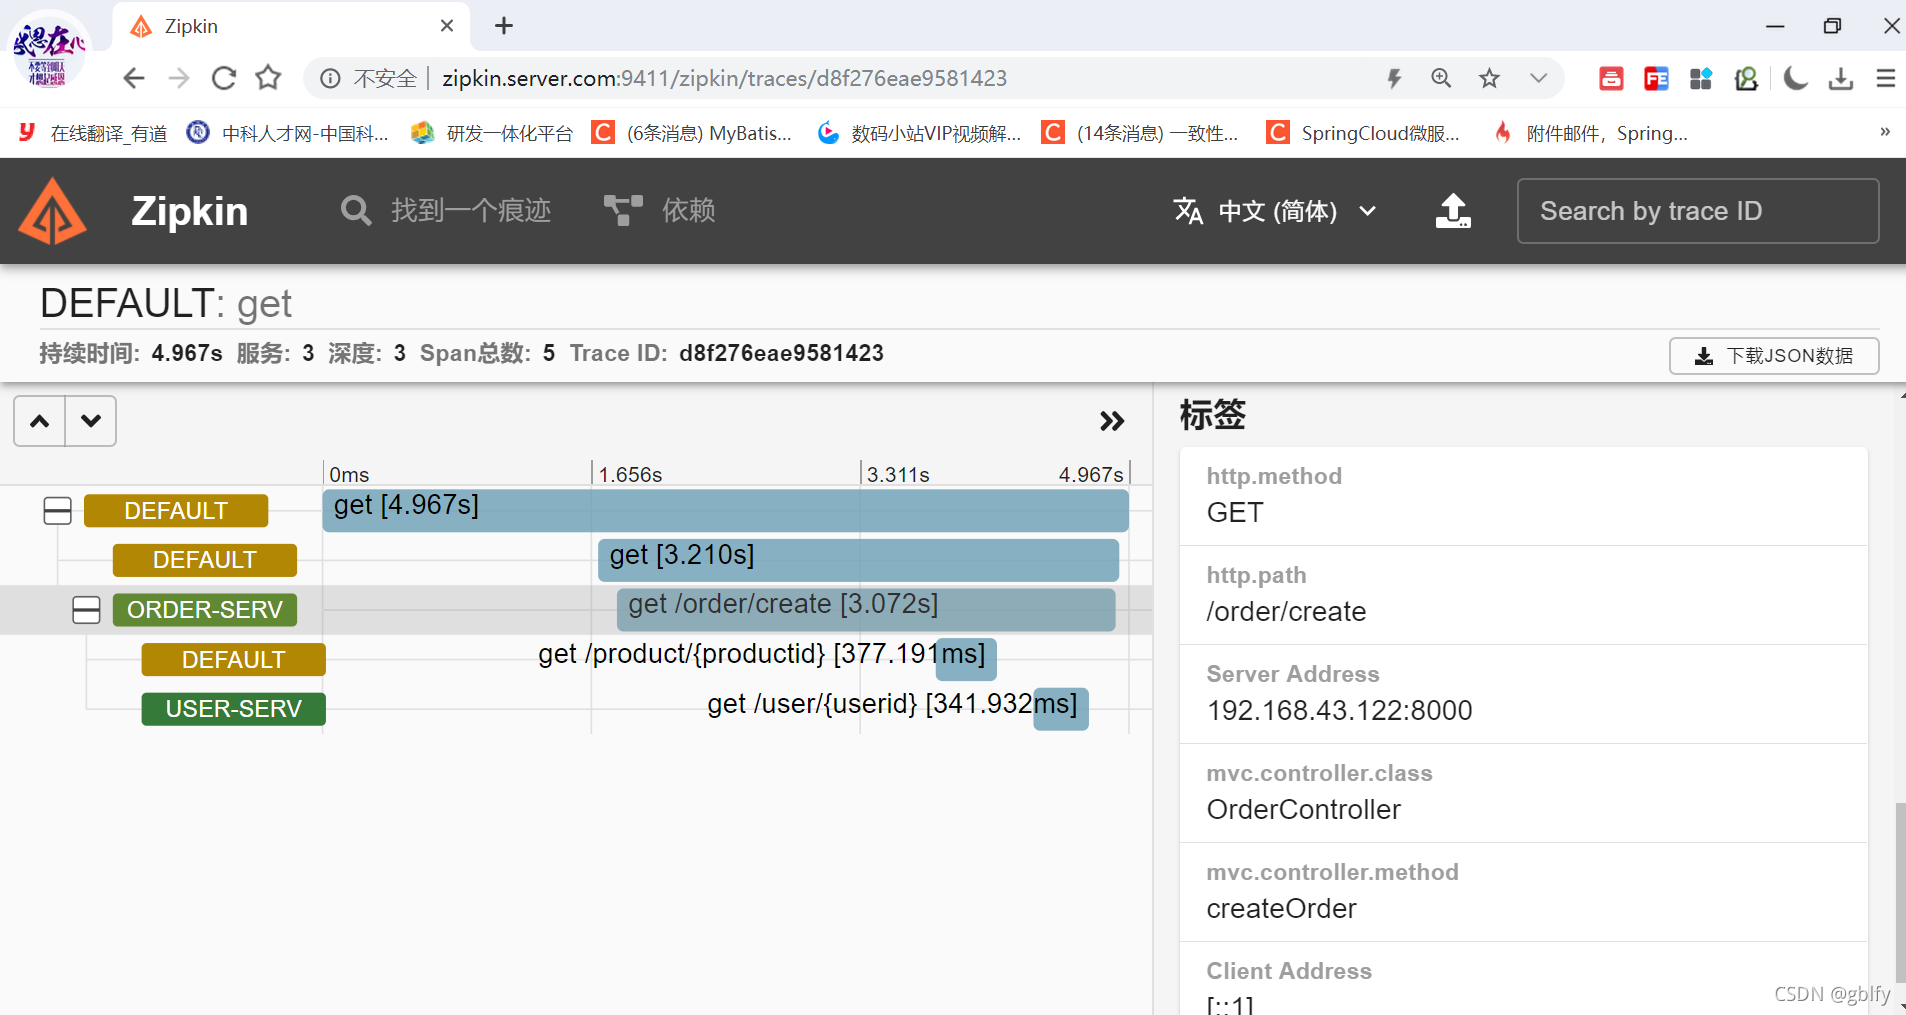Toggle night mode moon icon
Viewport: 1906px width, 1015px height.
pos(1796,78)
